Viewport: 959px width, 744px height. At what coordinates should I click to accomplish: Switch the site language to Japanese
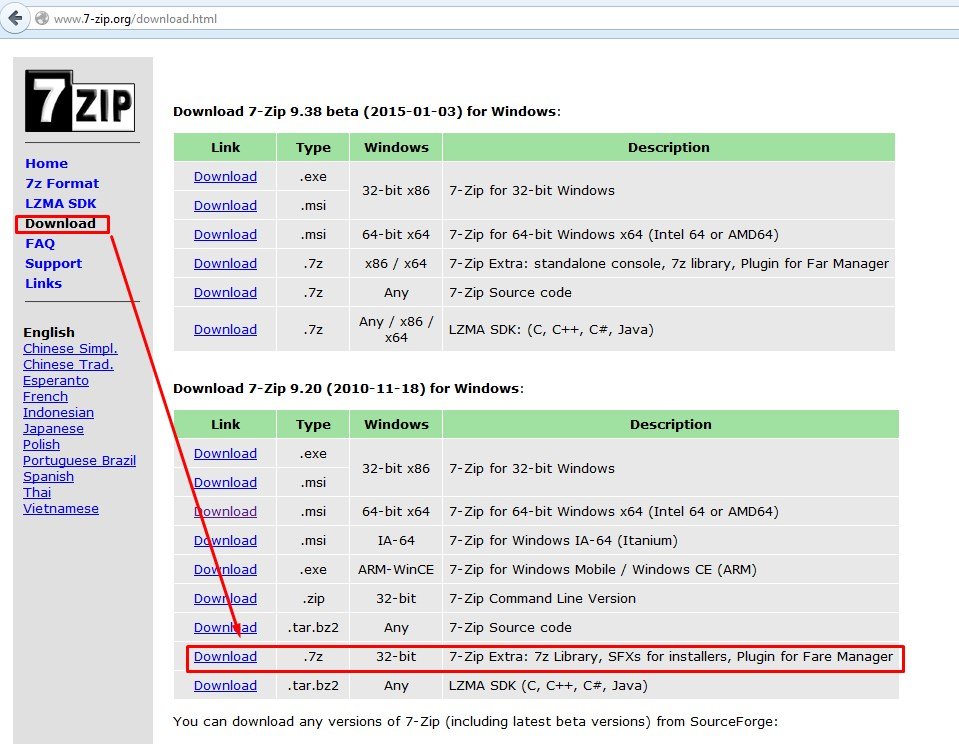(53, 428)
